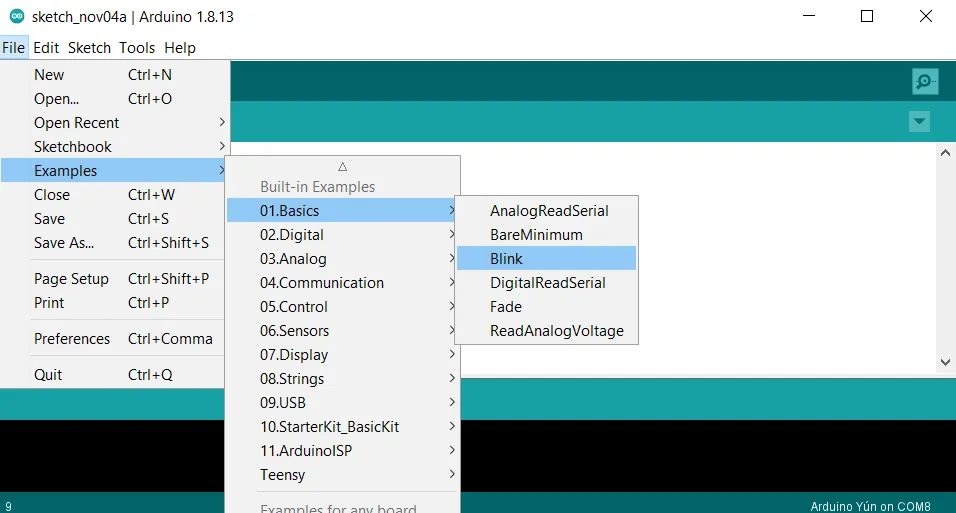Open the Serial Monitor magnifier icon
Screen dimensions: 956x513
point(925,81)
